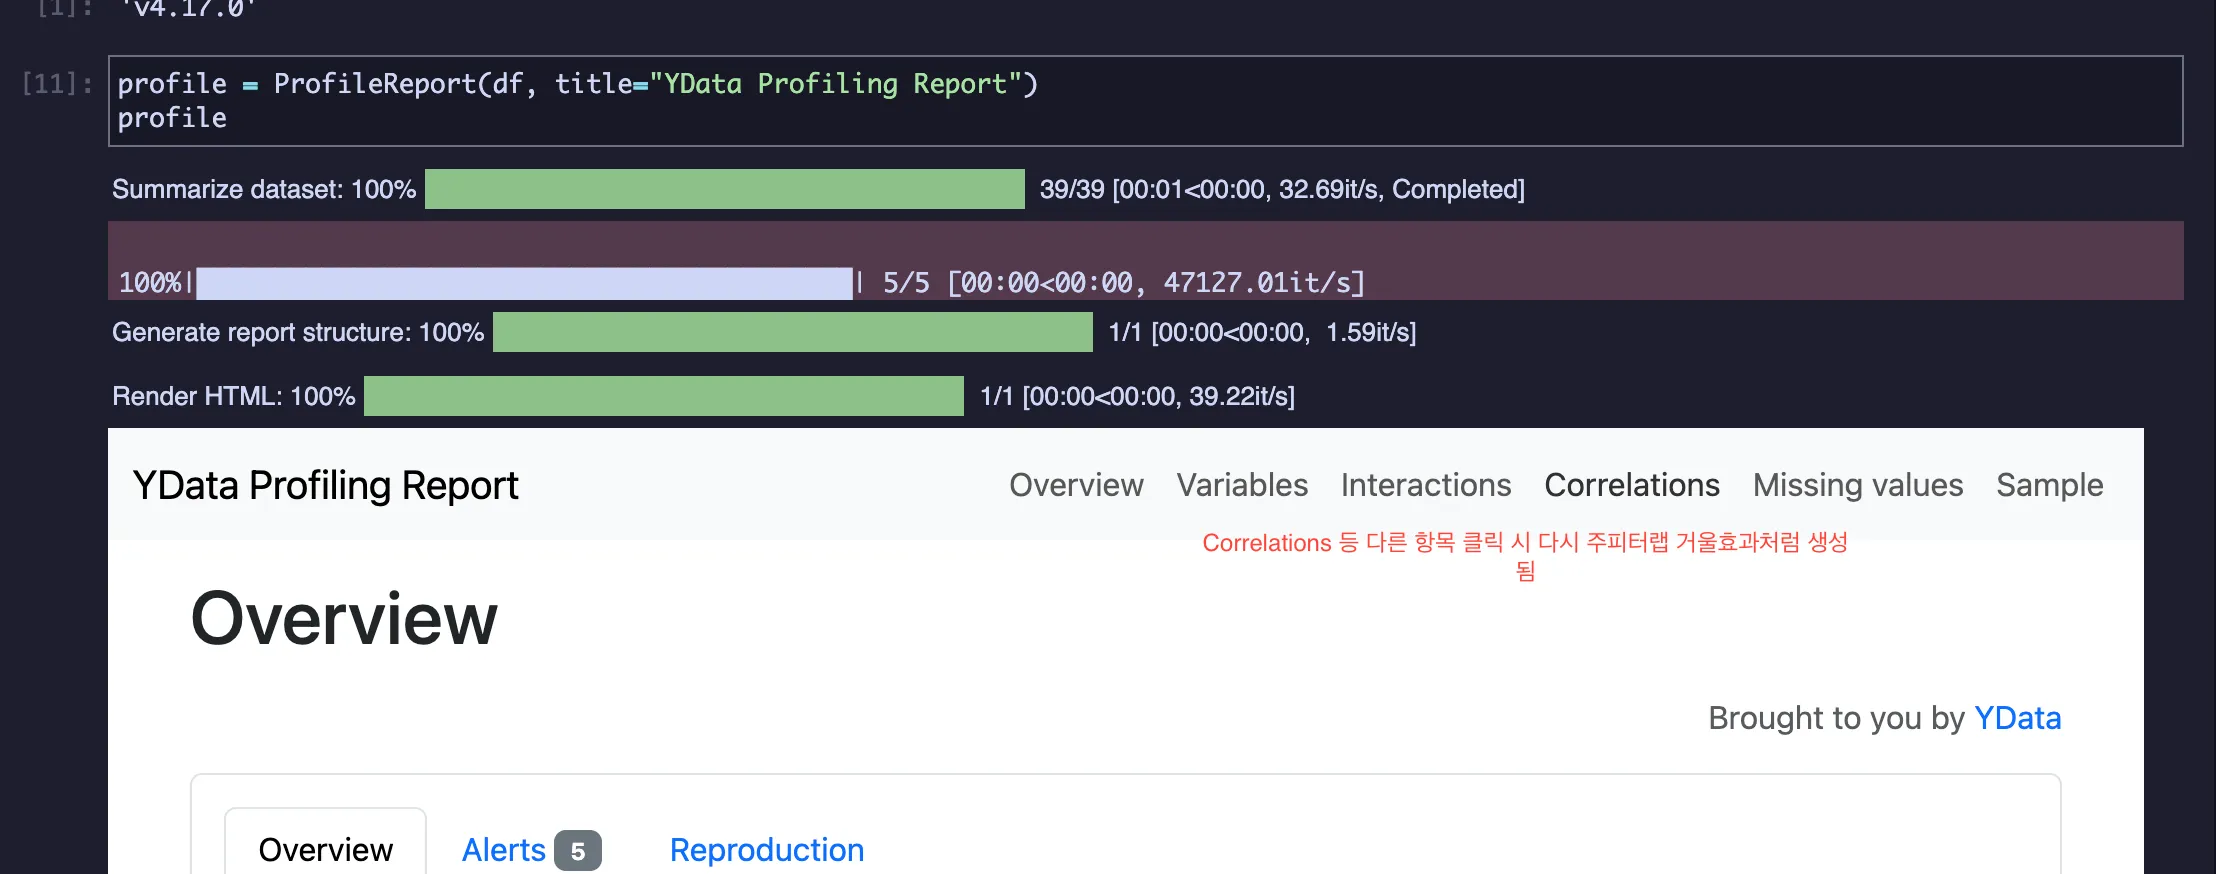This screenshot has width=2216, height=874.
Task: Switch to the Alerts tab
Action: click(503, 850)
